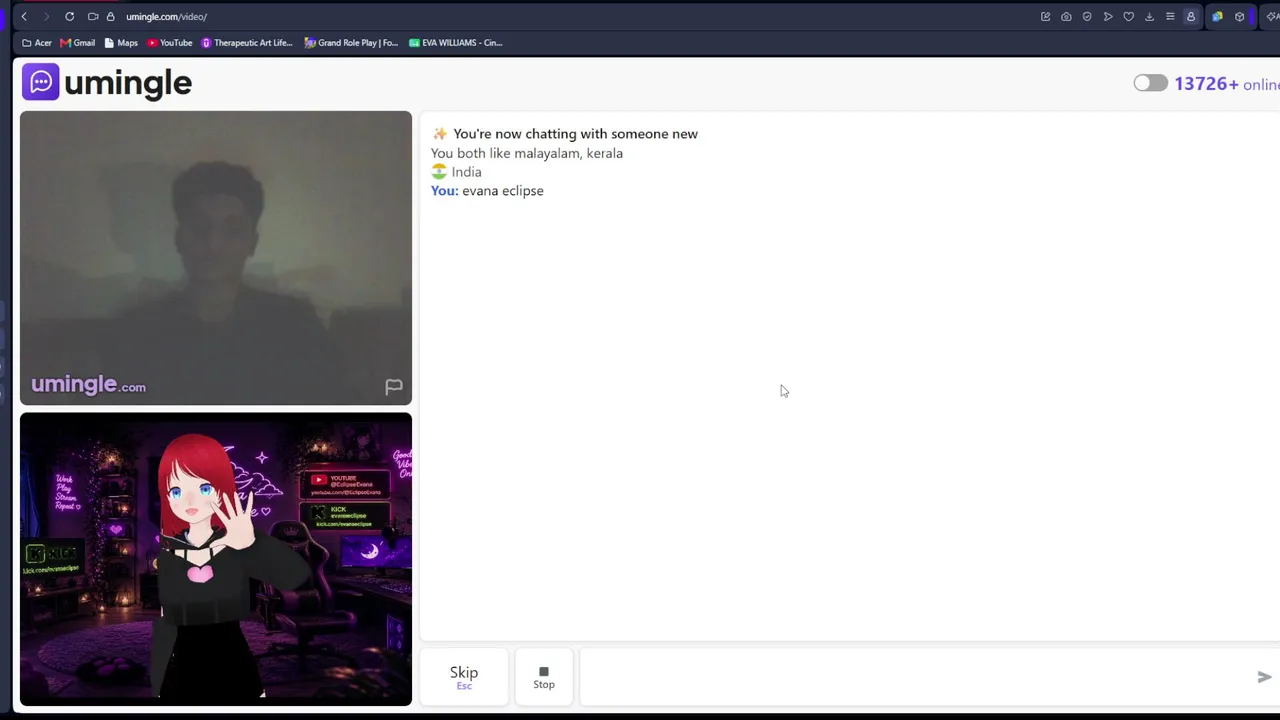The height and width of the screenshot is (720, 1280).
Task: Click your own avatar video feed
Action: pos(216,559)
